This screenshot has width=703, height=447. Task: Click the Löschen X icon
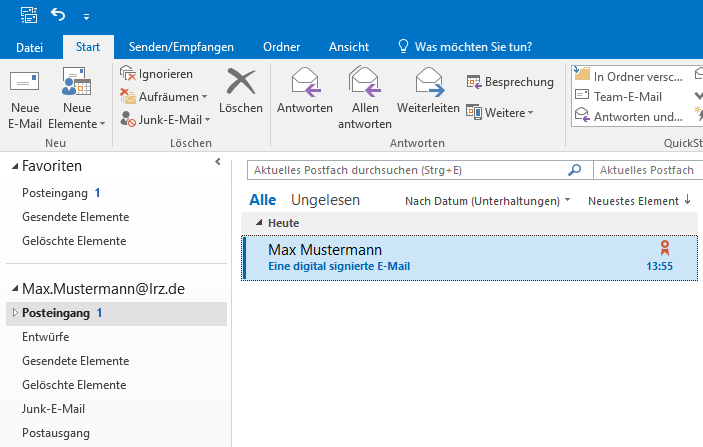pyautogui.click(x=240, y=82)
